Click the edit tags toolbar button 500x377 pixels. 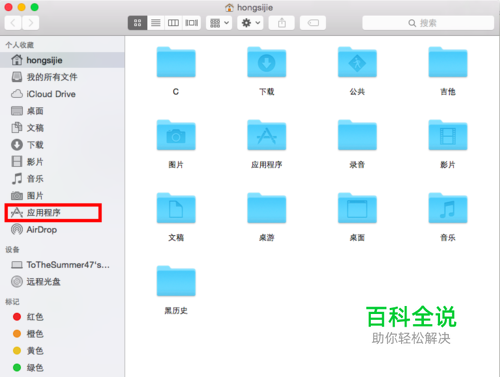(x=313, y=23)
